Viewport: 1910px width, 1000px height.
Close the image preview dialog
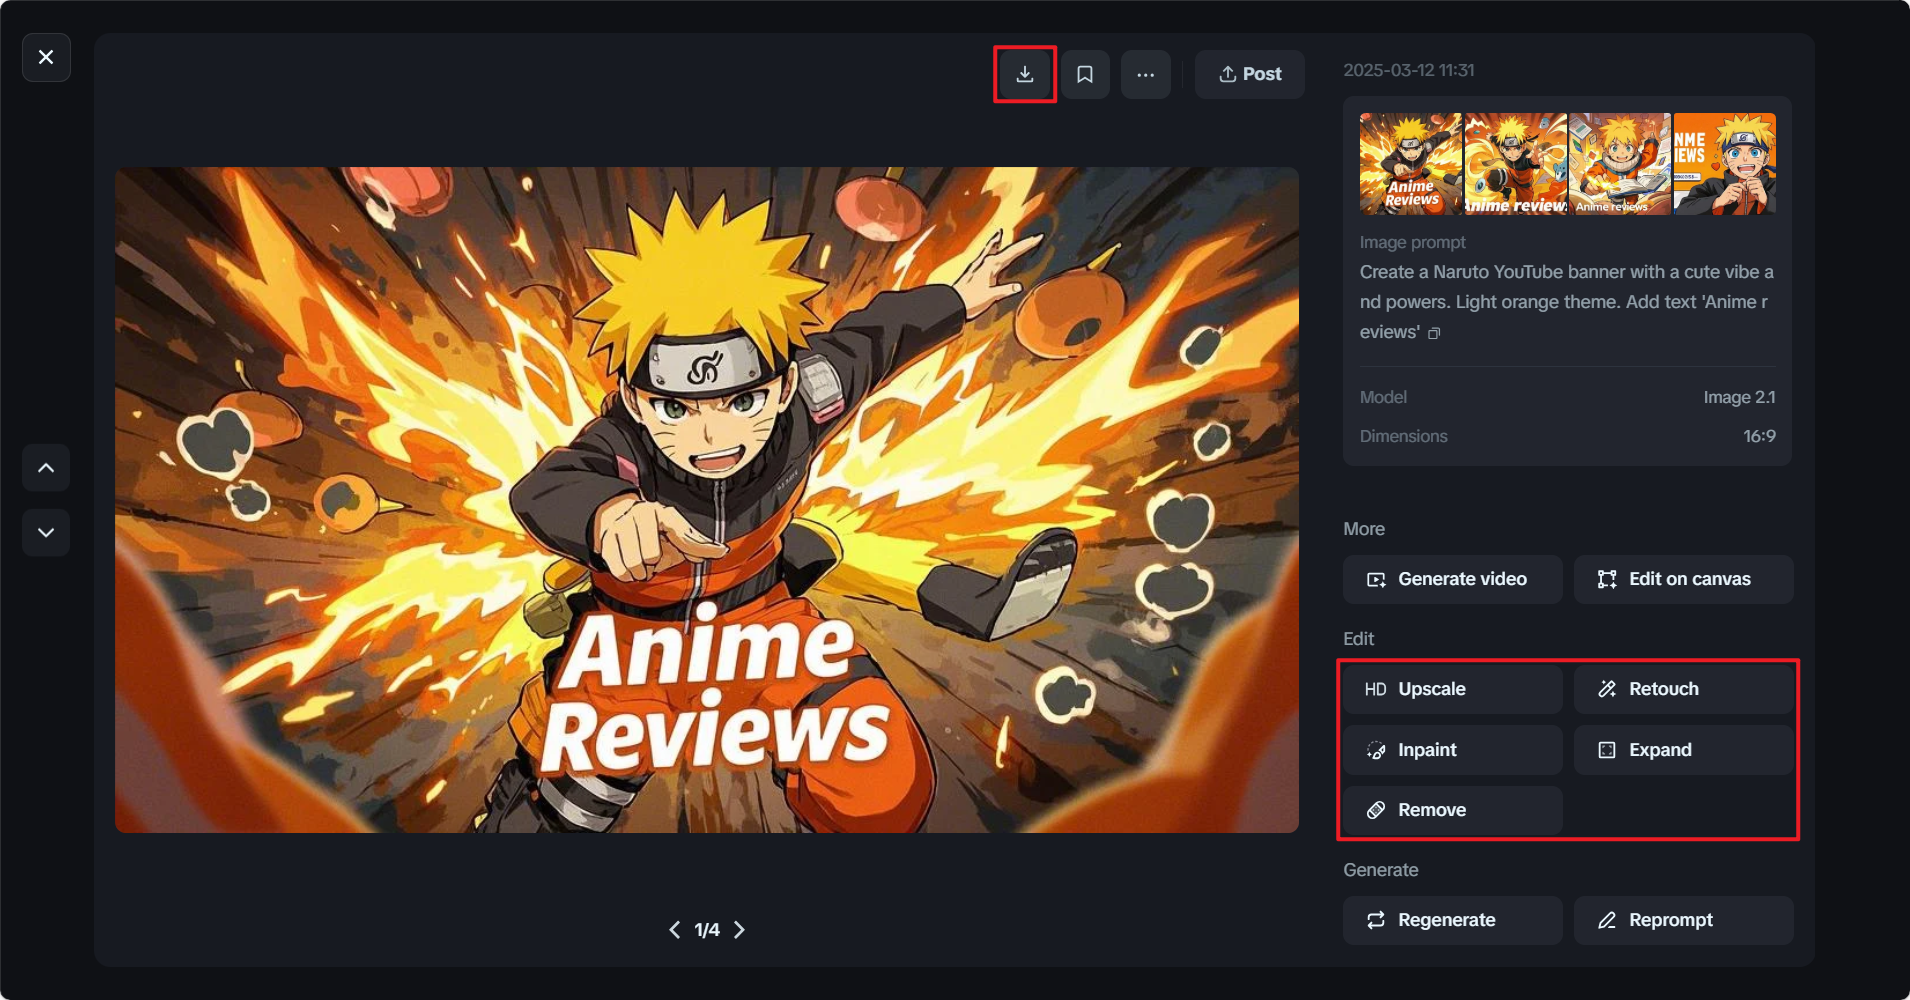click(x=46, y=57)
